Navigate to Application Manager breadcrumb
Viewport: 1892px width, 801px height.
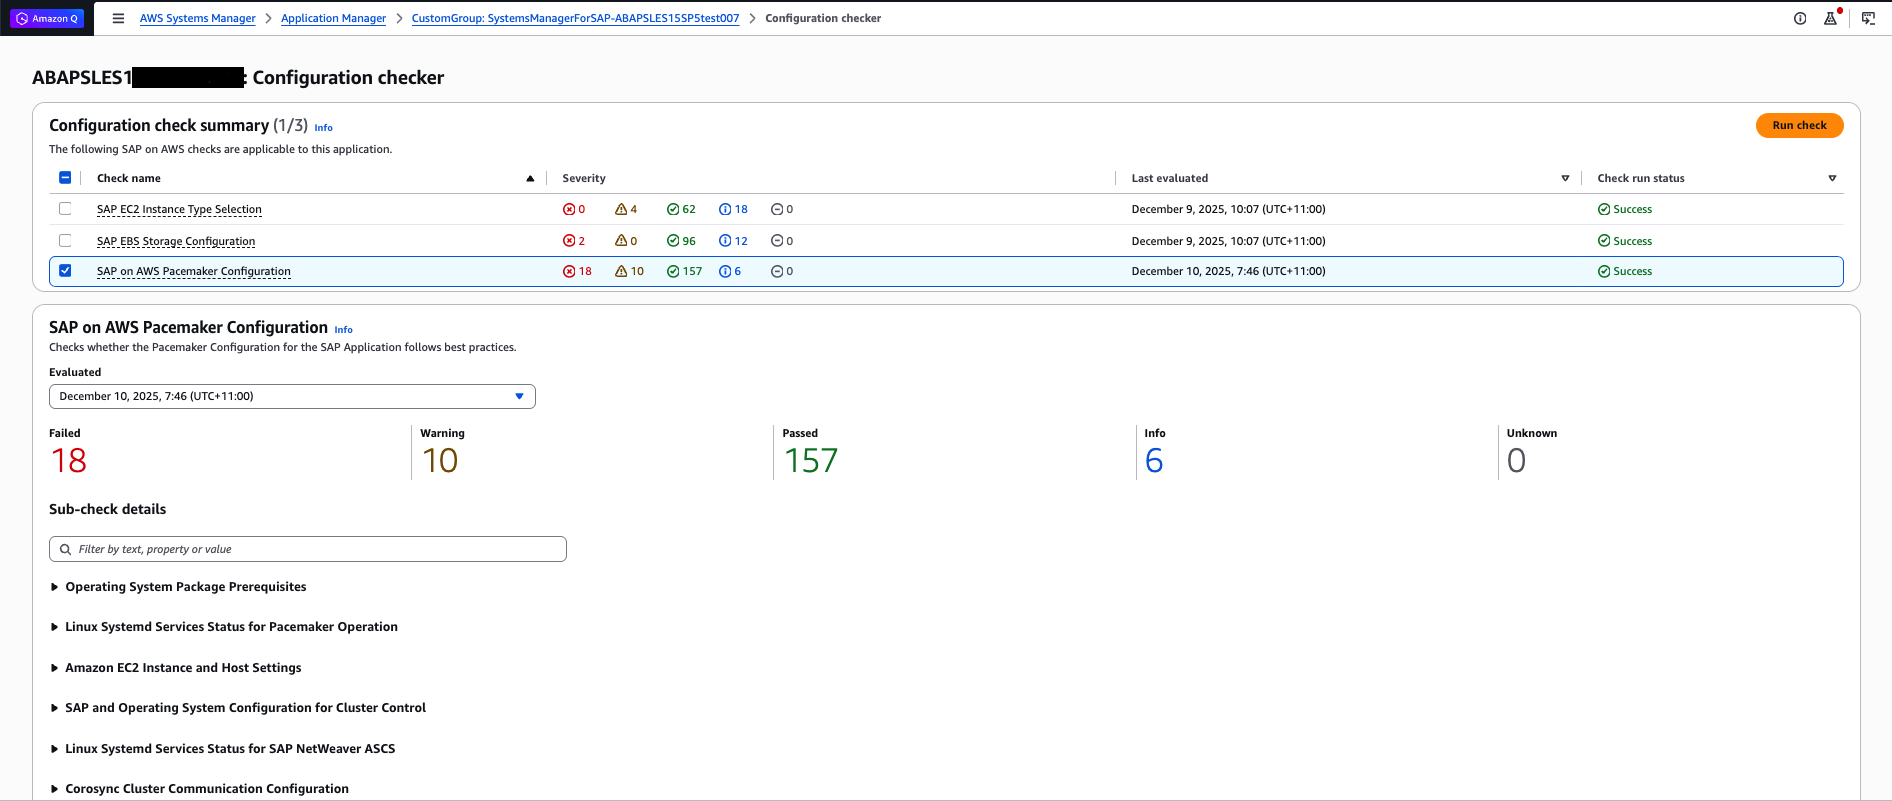333,18
